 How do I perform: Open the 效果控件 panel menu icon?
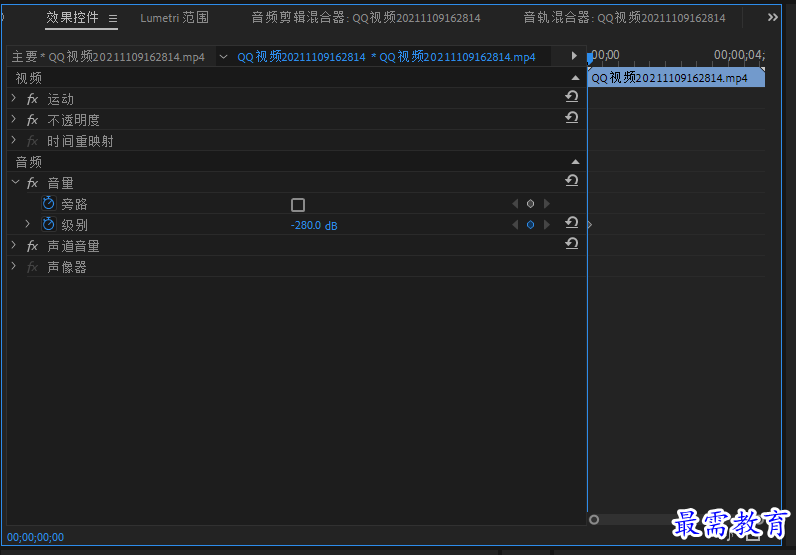pos(113,19)
